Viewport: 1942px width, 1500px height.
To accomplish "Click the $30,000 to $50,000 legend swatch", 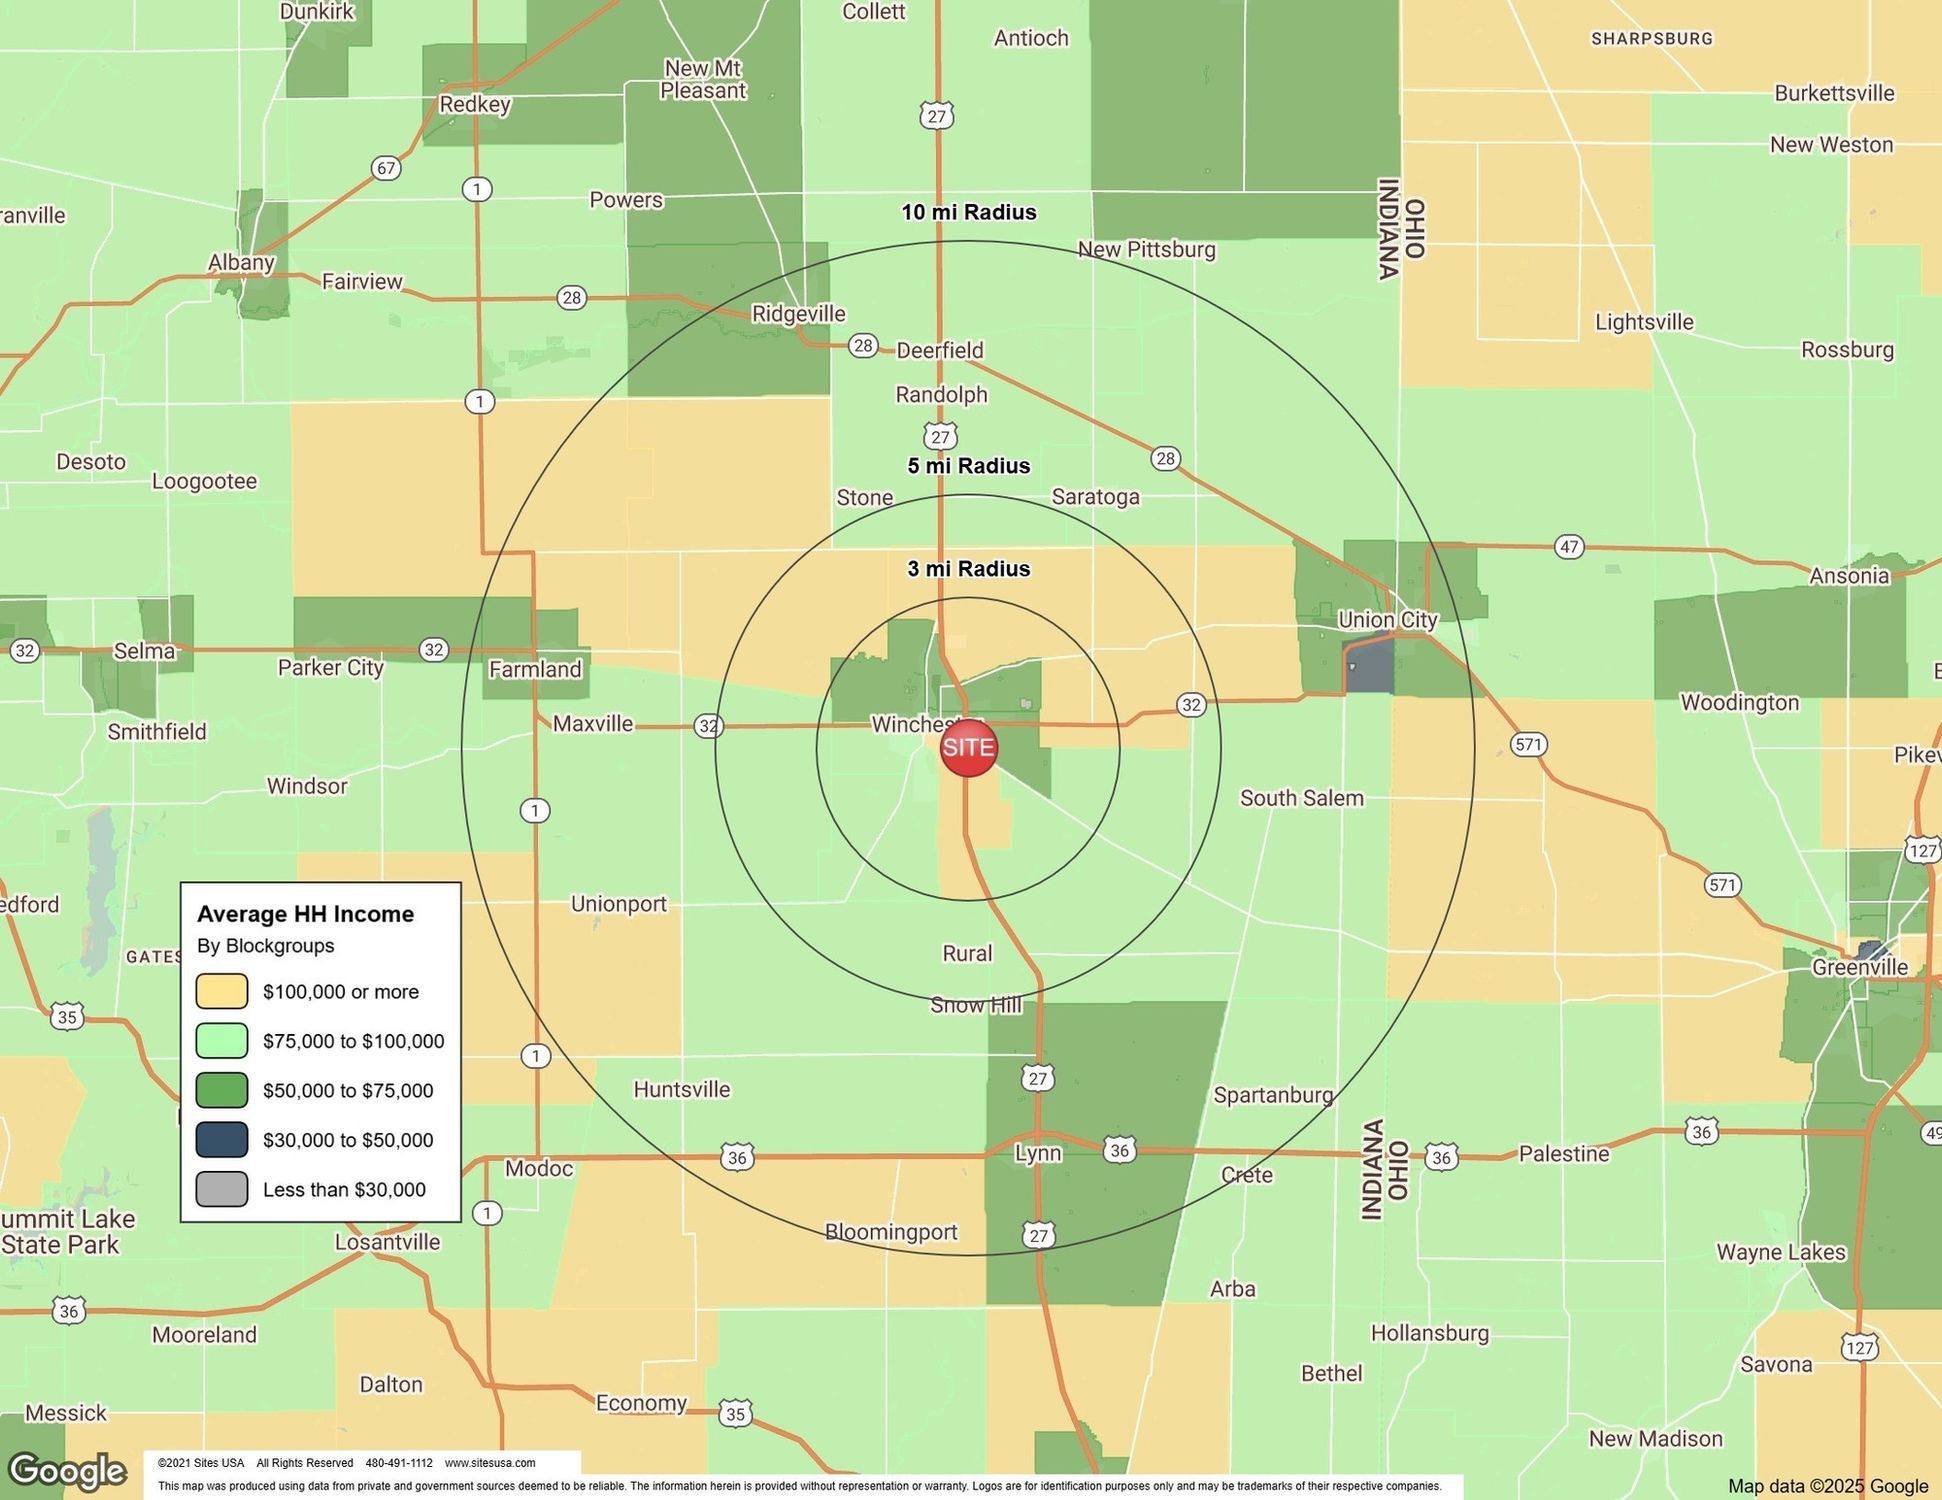I will [x=222, y=1140].
